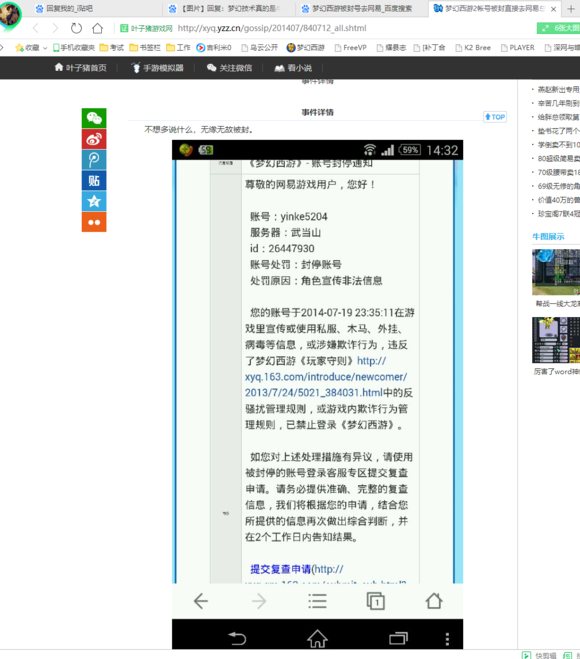580x659 pixels.
Task: Click the green 6张大图 button
Action: point(559,28)
